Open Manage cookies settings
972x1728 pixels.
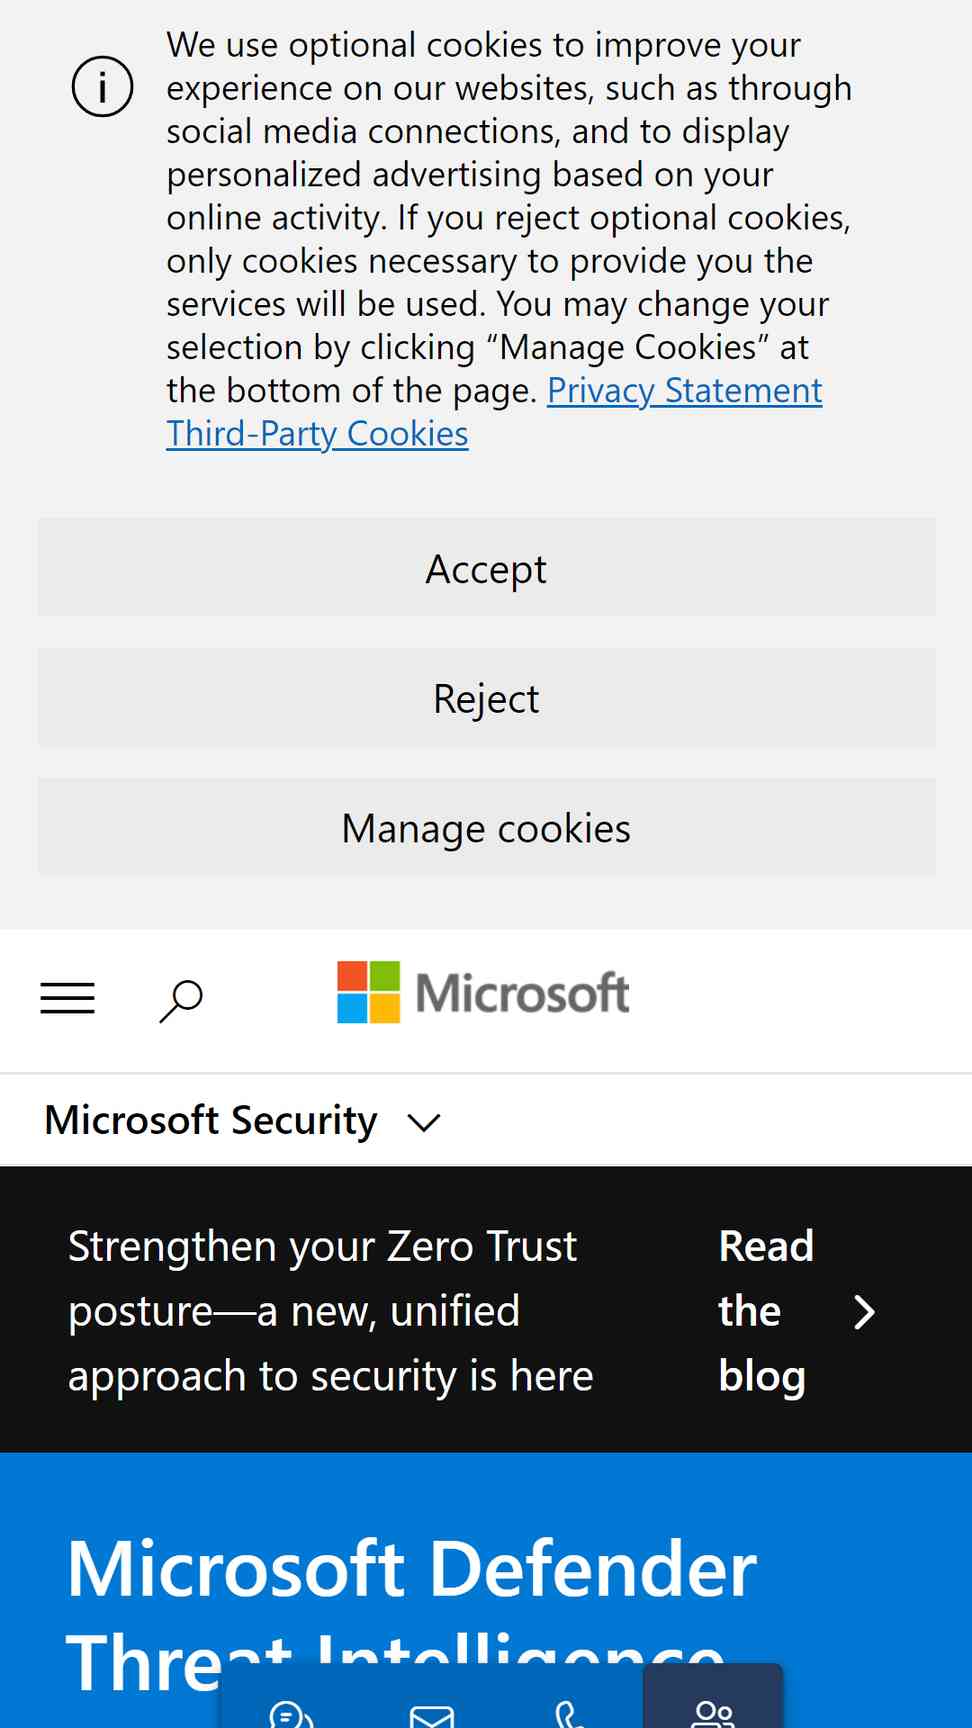[487, 827]
